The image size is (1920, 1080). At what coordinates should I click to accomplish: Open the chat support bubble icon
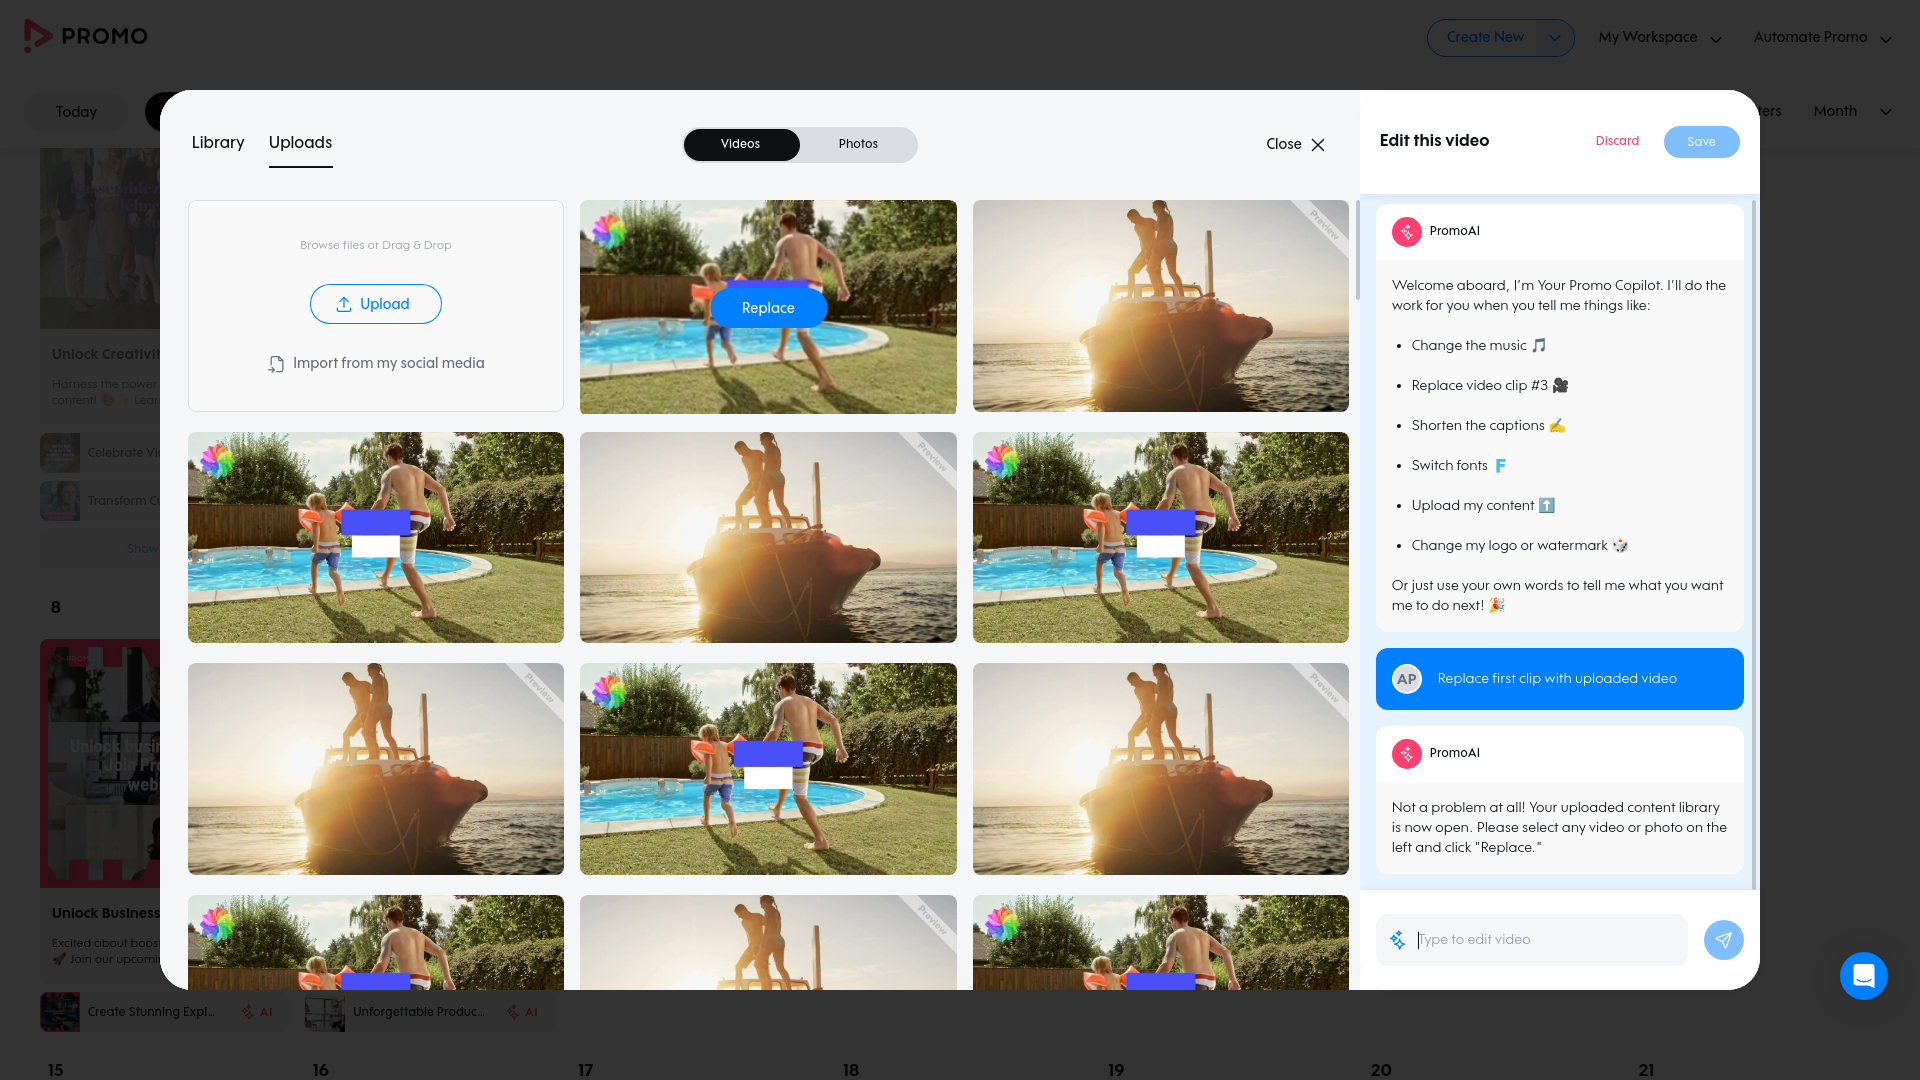click(x=1863, y=976)
